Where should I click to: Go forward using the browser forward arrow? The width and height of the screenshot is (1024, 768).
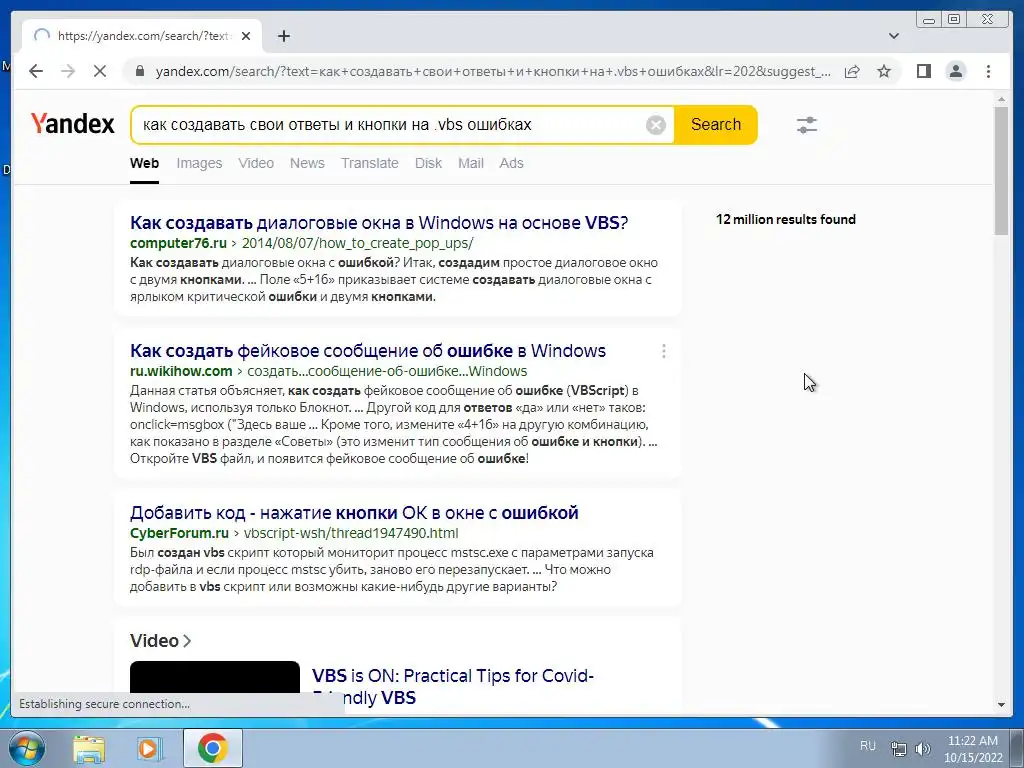coord(68,71)
